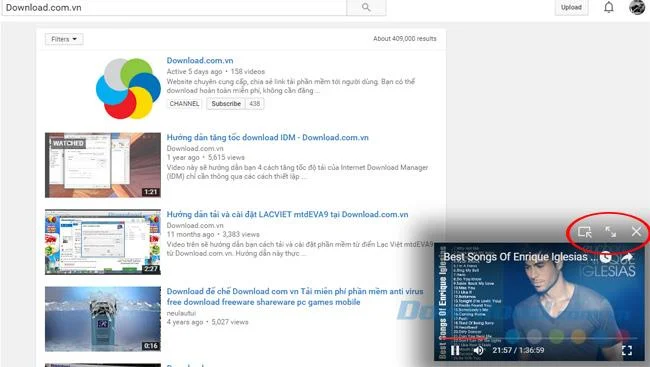This screenshot has height=367, width=650.
Task: Open the account avatar menu
Action: [637, 7]
